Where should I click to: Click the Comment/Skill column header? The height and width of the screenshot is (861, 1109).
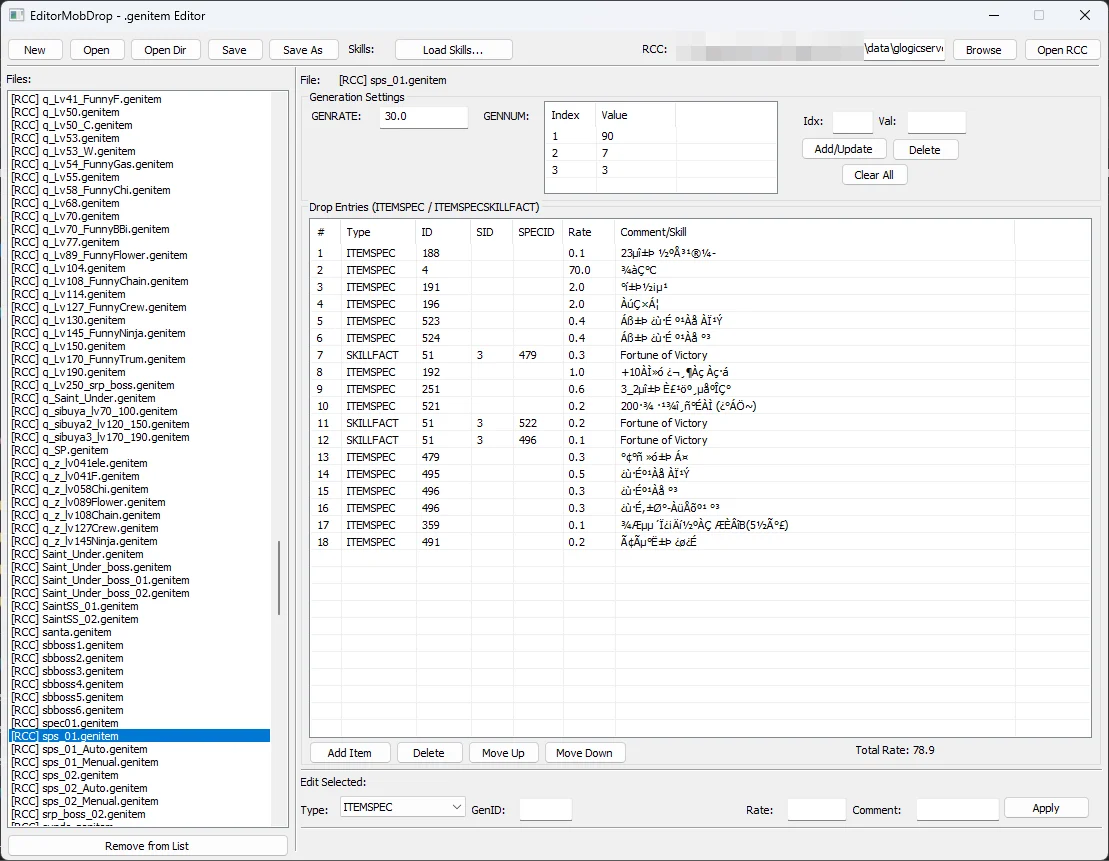coord(814,232)
